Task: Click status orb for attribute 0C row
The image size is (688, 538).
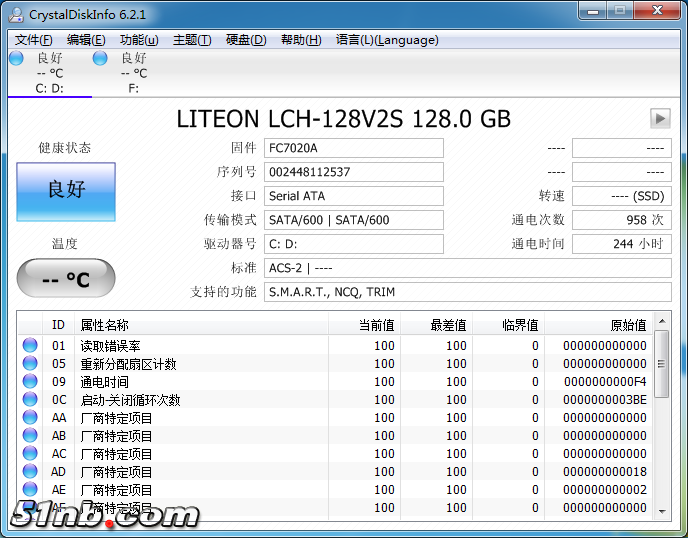Action: coord(30,400)
